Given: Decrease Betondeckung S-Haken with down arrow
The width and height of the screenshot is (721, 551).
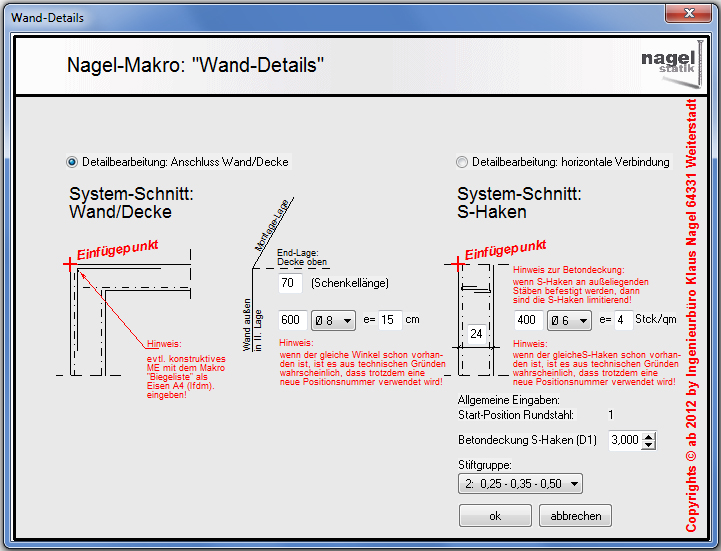Looking at the screenshot, I should tap(649, 445).
